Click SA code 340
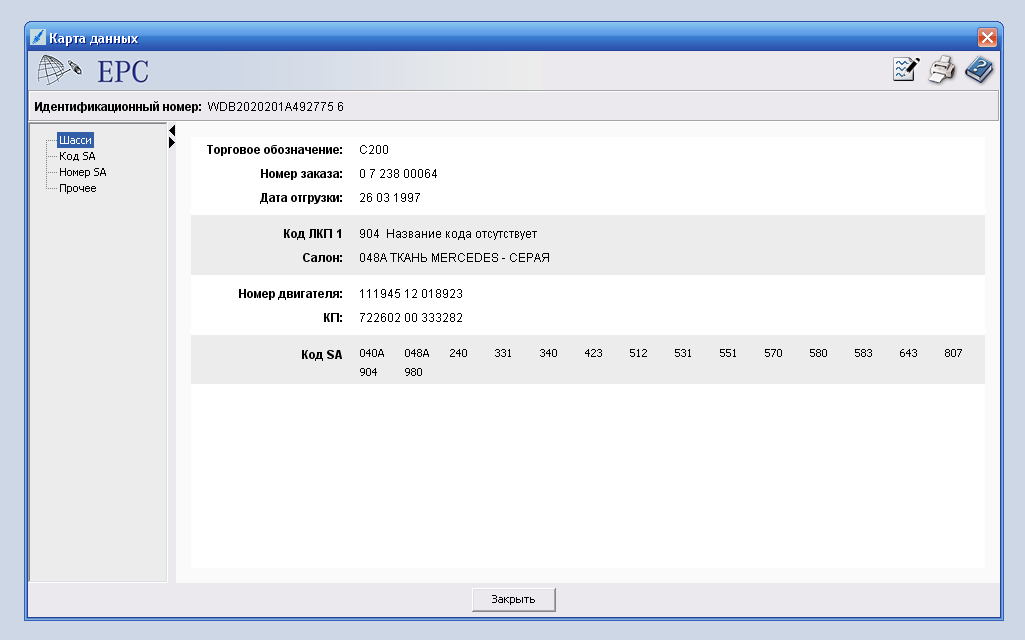Image resolution: width=1025 pixels, height=640 pixels. (x=548, y=353)
